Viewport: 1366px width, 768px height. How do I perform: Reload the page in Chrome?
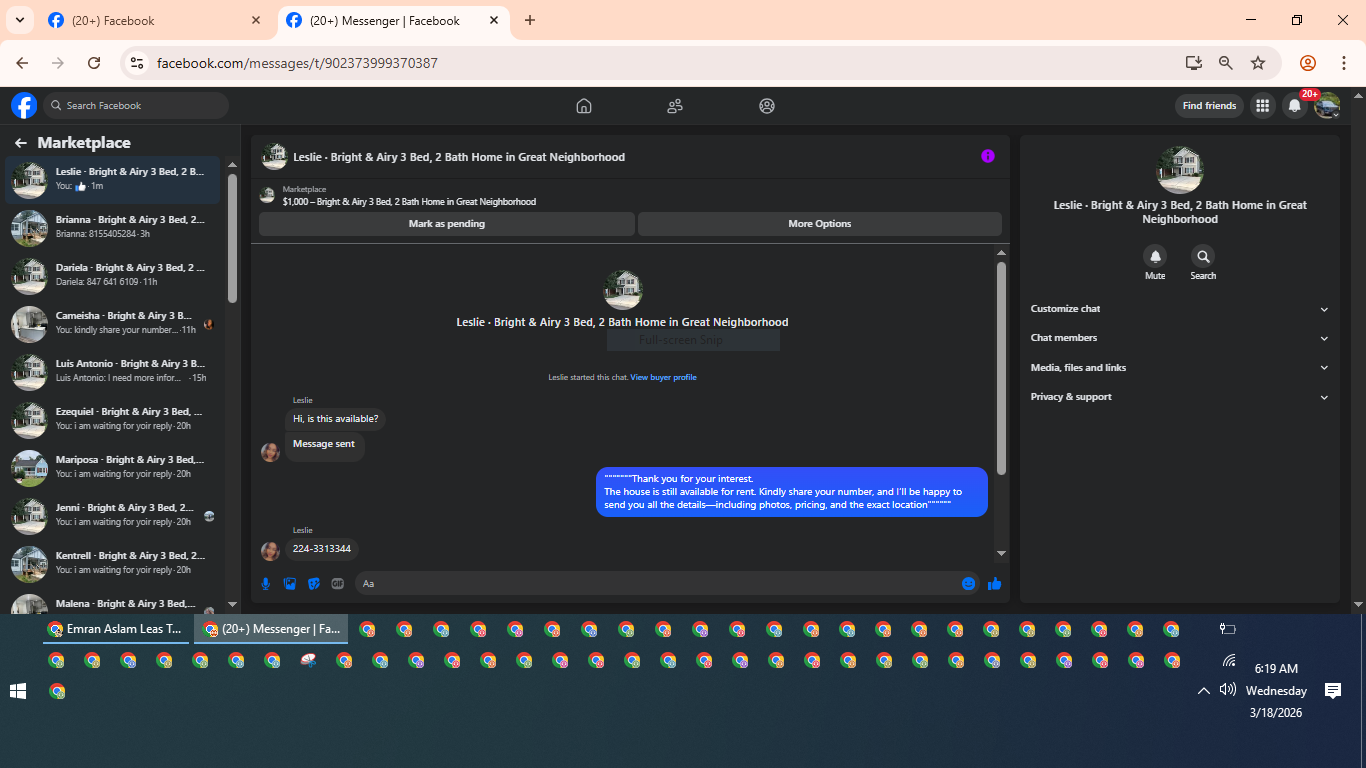coord(94,63)
